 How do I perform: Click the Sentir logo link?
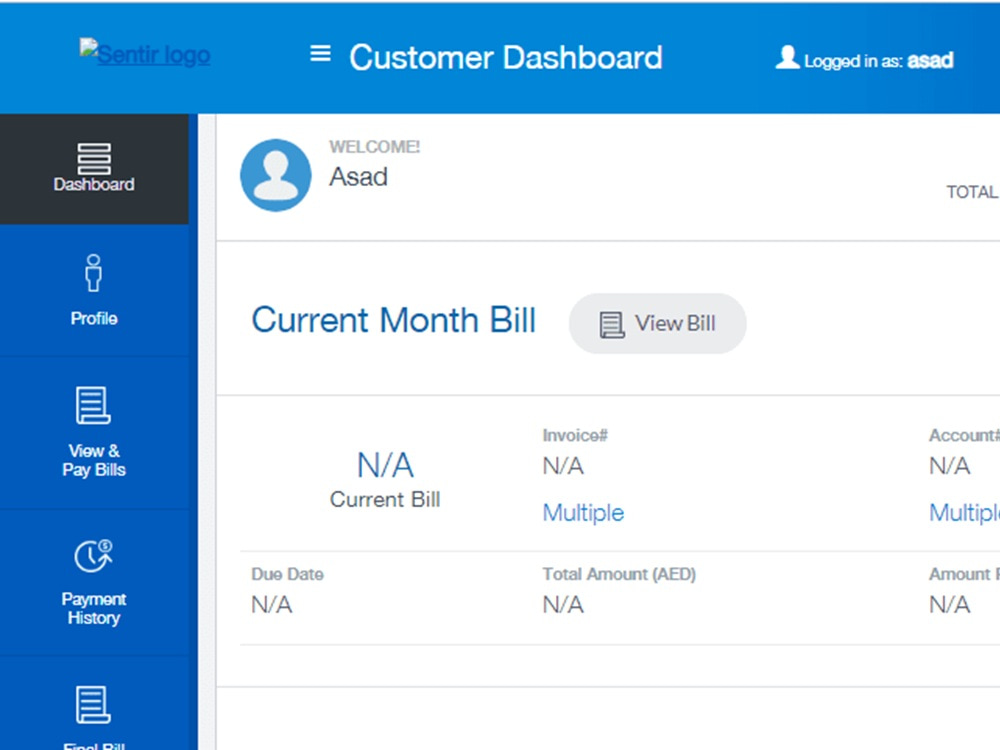click(x=145, y=52)
